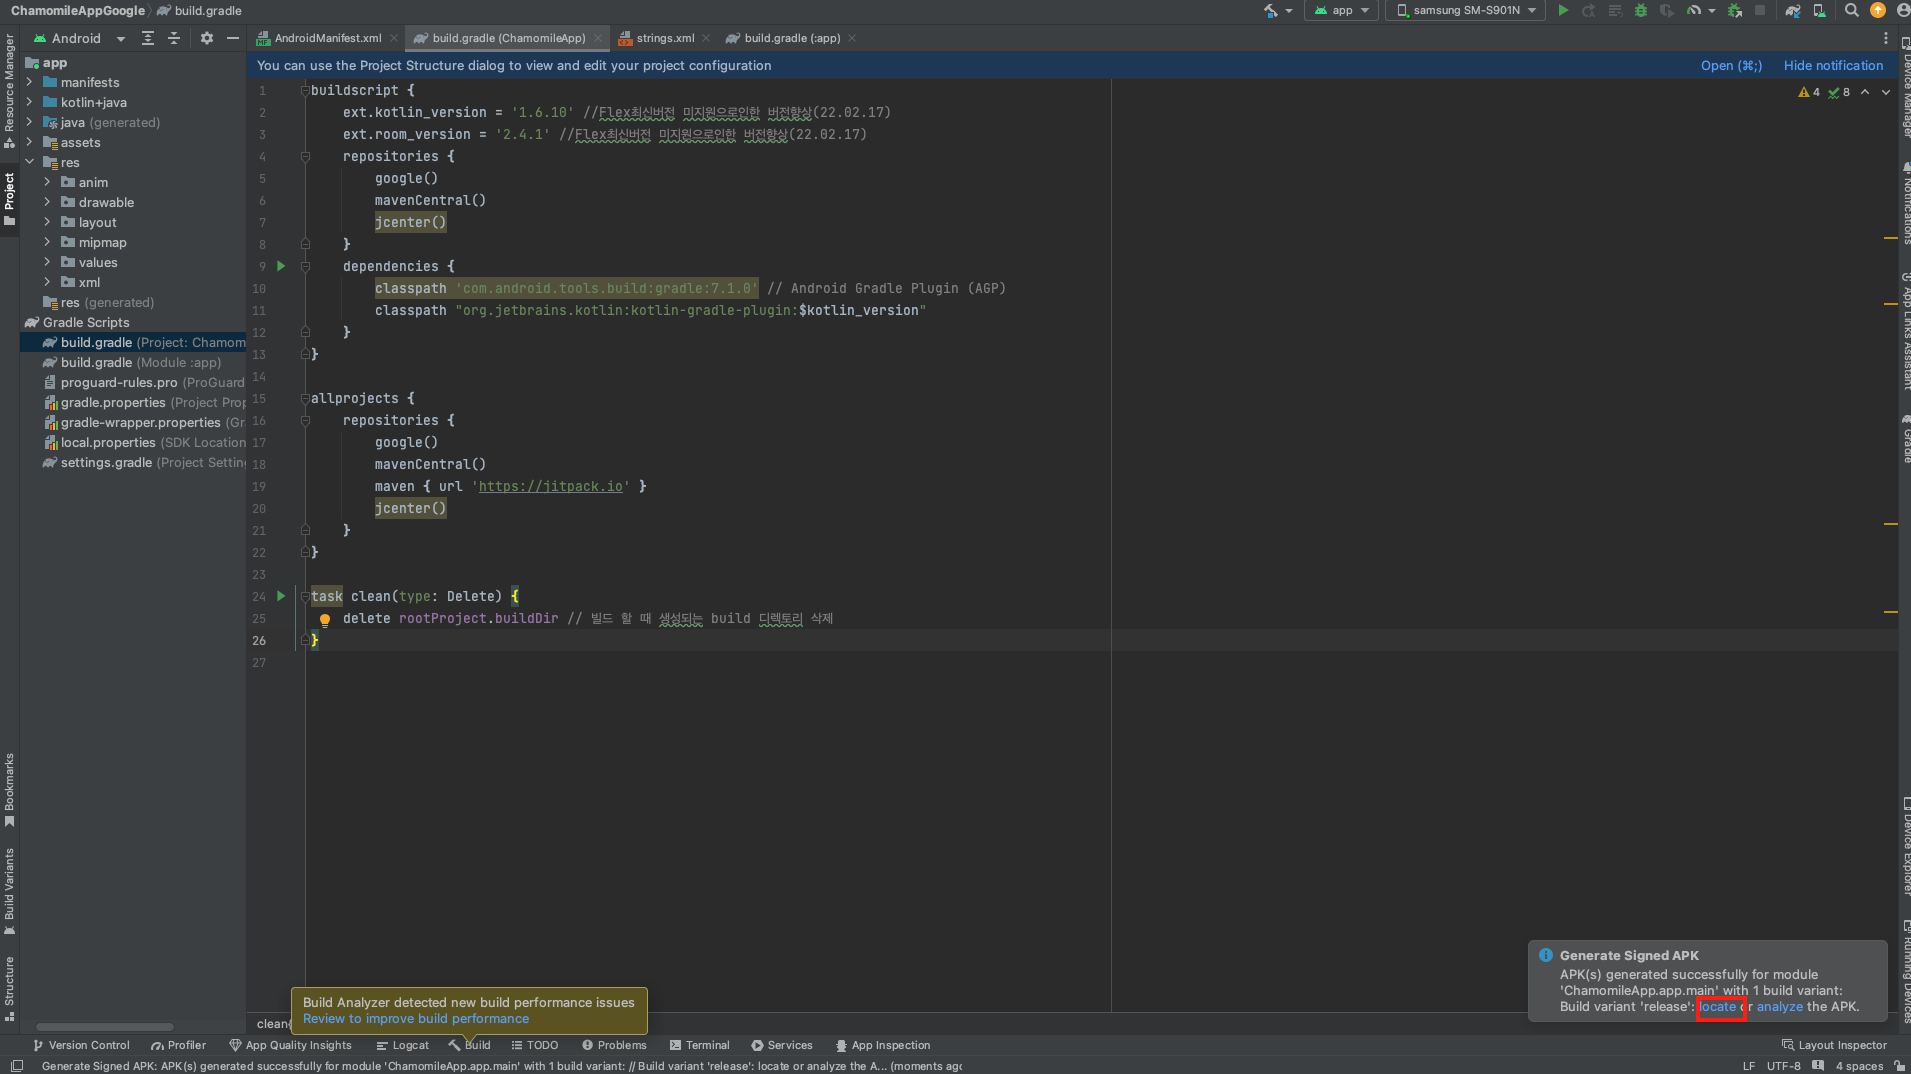Open Search Everywhere magnifier icon
Image resolution: width=1911 pixels, height=1074 pixels.
pyautogui.click(x=1852, y=10)
